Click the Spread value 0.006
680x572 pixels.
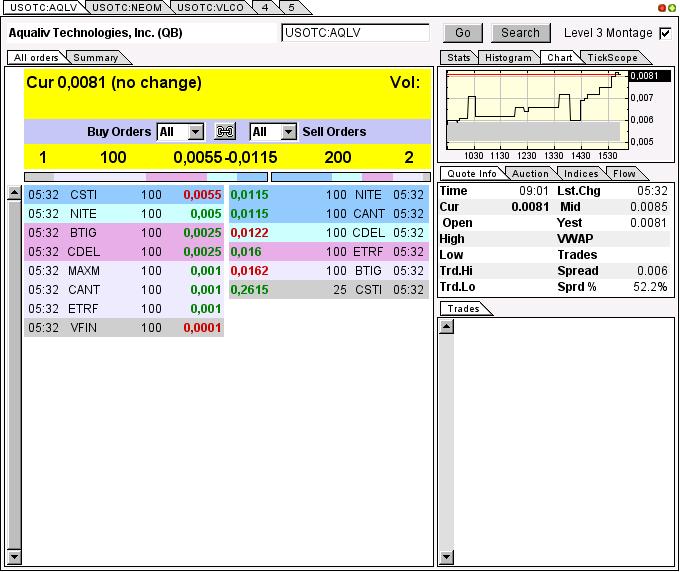[652, 271]
